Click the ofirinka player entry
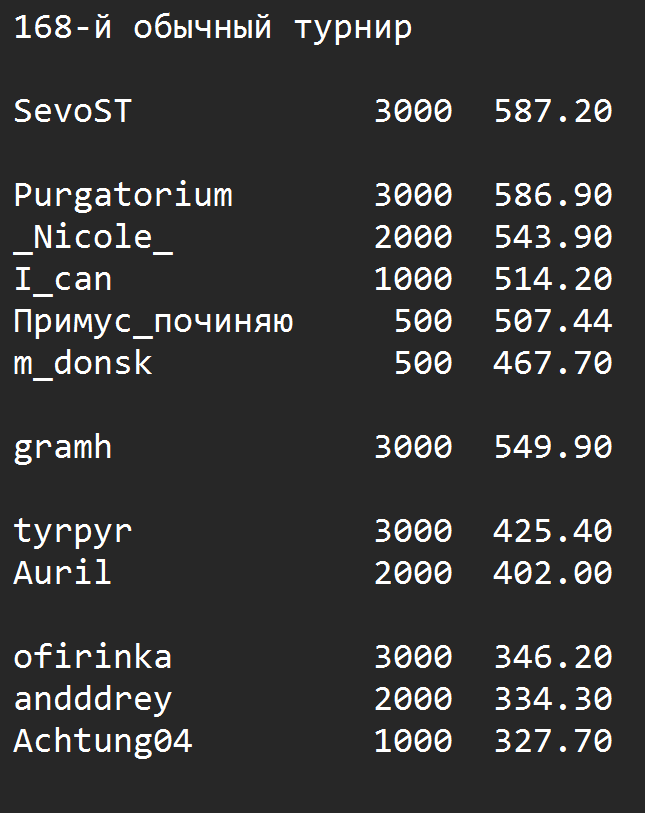Screen dimensions: 645x813 click(x=93, y=657)
